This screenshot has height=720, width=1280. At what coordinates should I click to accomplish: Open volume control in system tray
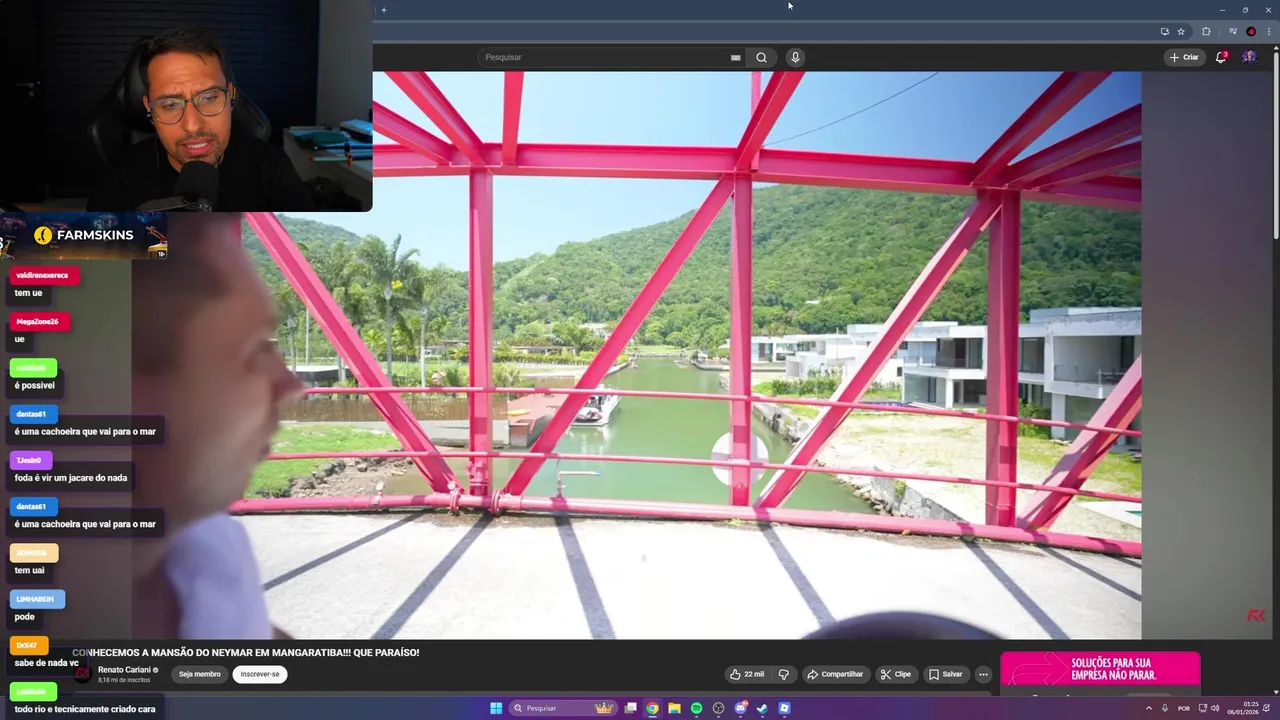[x=1215, y=708]
